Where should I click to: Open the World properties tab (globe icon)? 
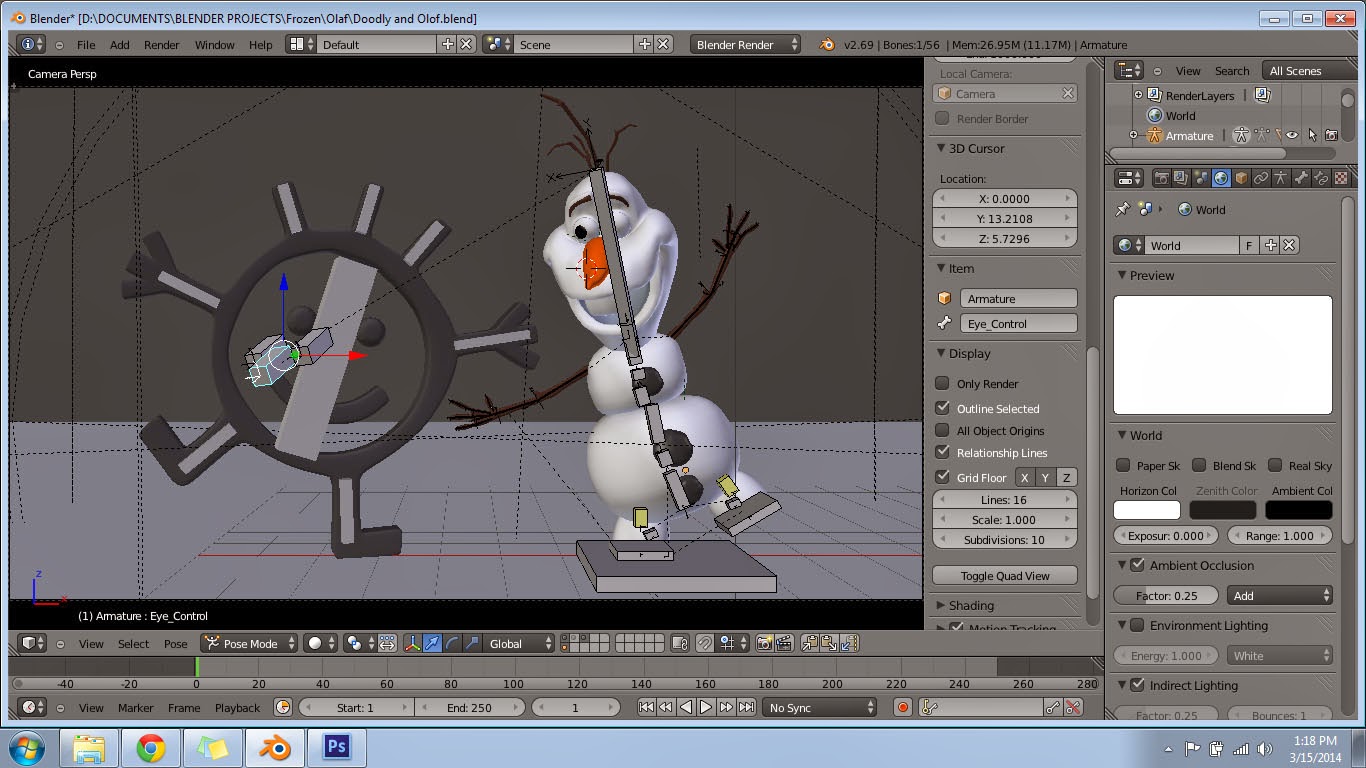1221,179
